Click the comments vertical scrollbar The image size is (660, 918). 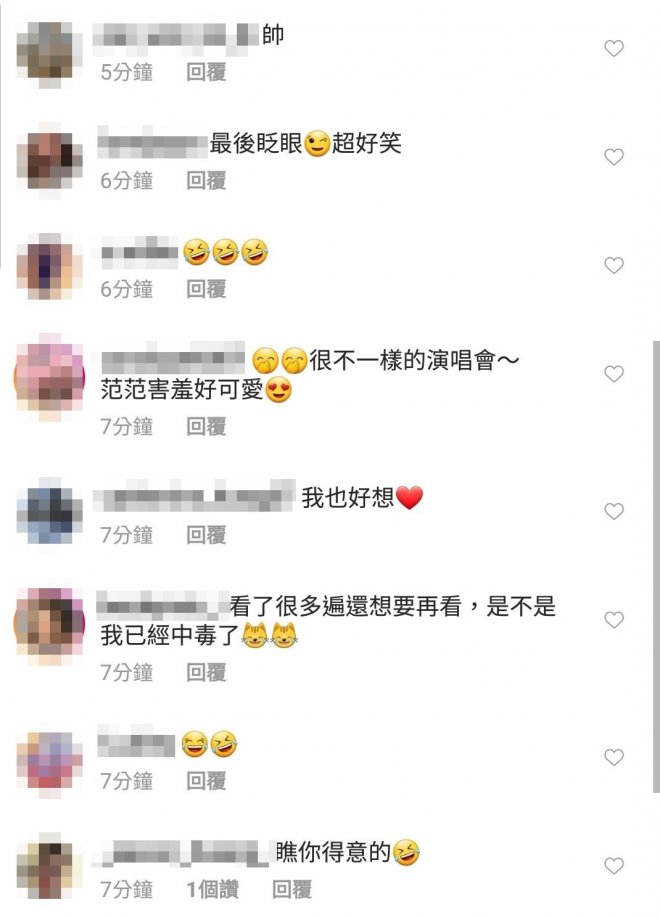tap(656, 567)
